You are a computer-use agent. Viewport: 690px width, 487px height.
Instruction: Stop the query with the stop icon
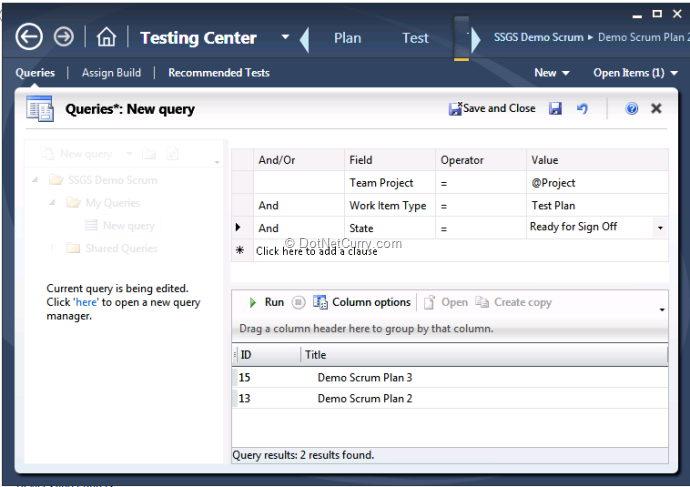pos(299,302)
